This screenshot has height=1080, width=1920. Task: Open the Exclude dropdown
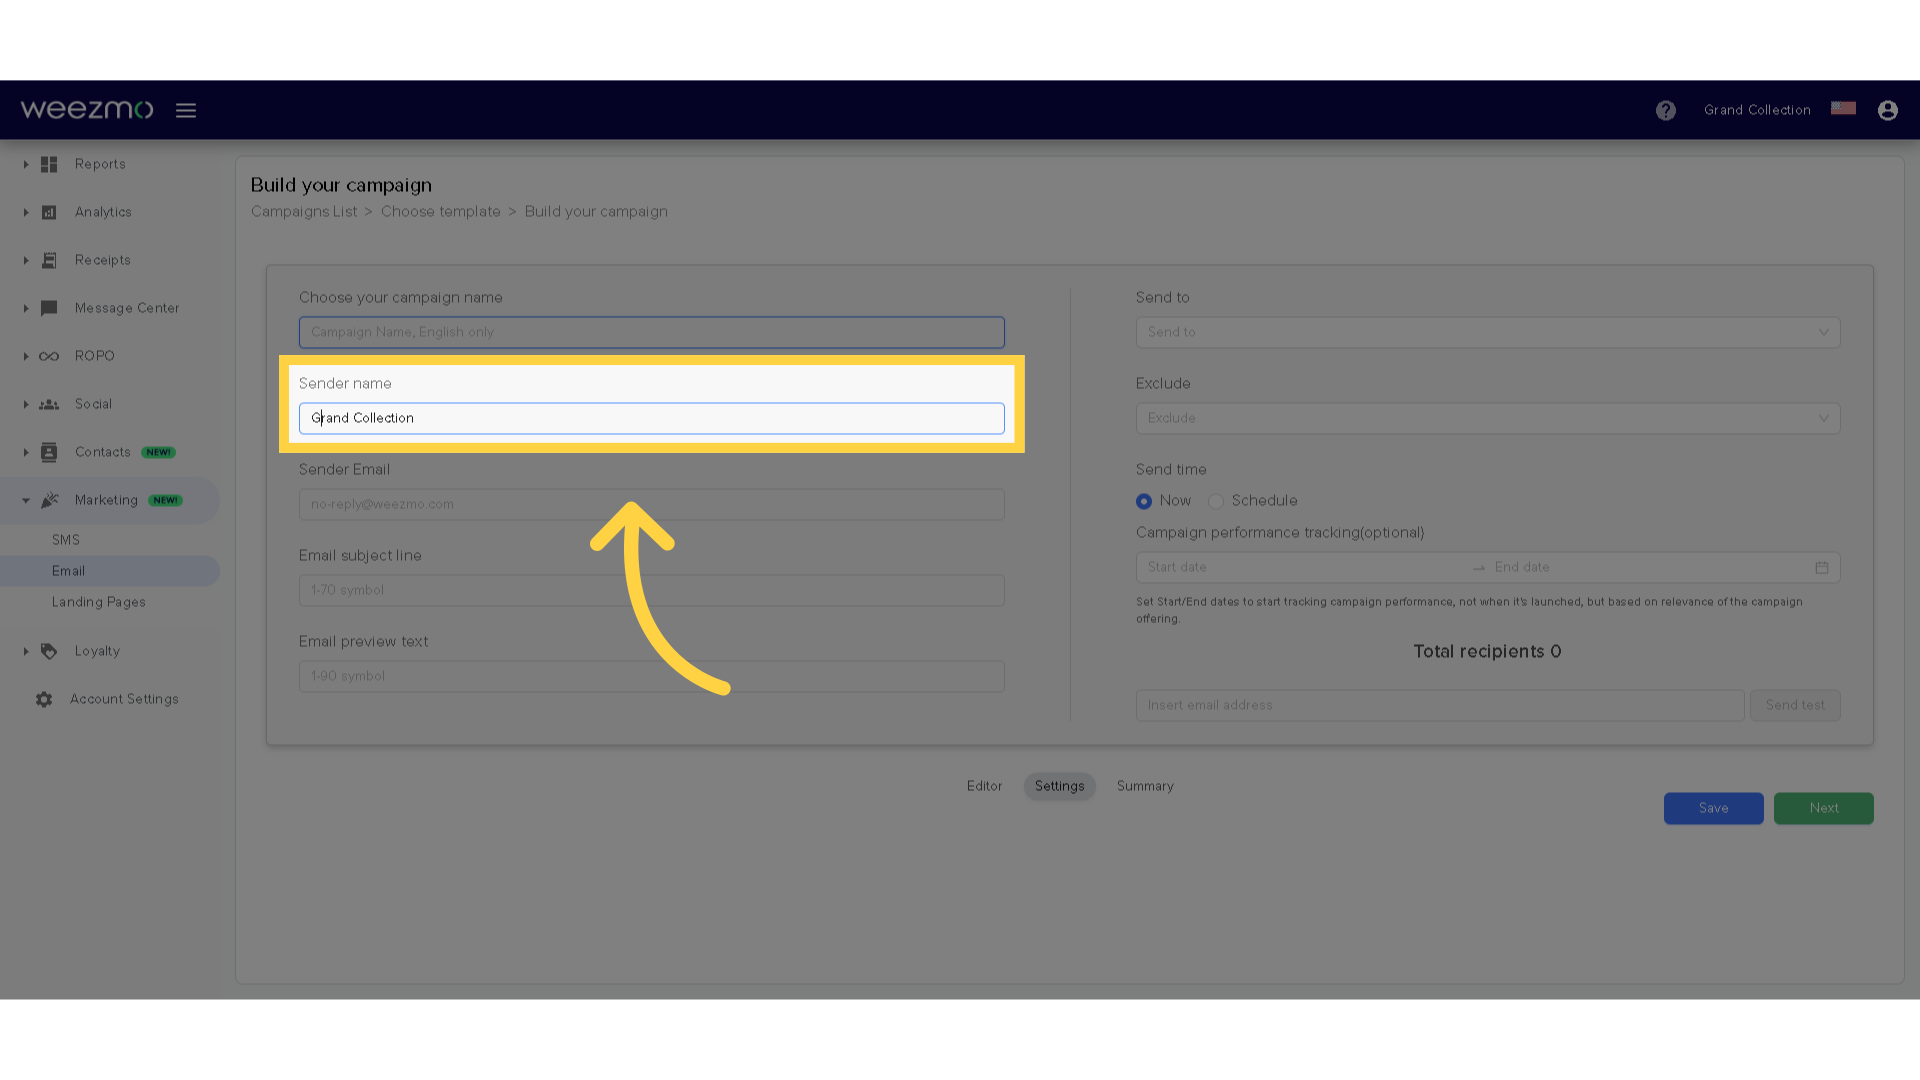[x=1488, y=418]
